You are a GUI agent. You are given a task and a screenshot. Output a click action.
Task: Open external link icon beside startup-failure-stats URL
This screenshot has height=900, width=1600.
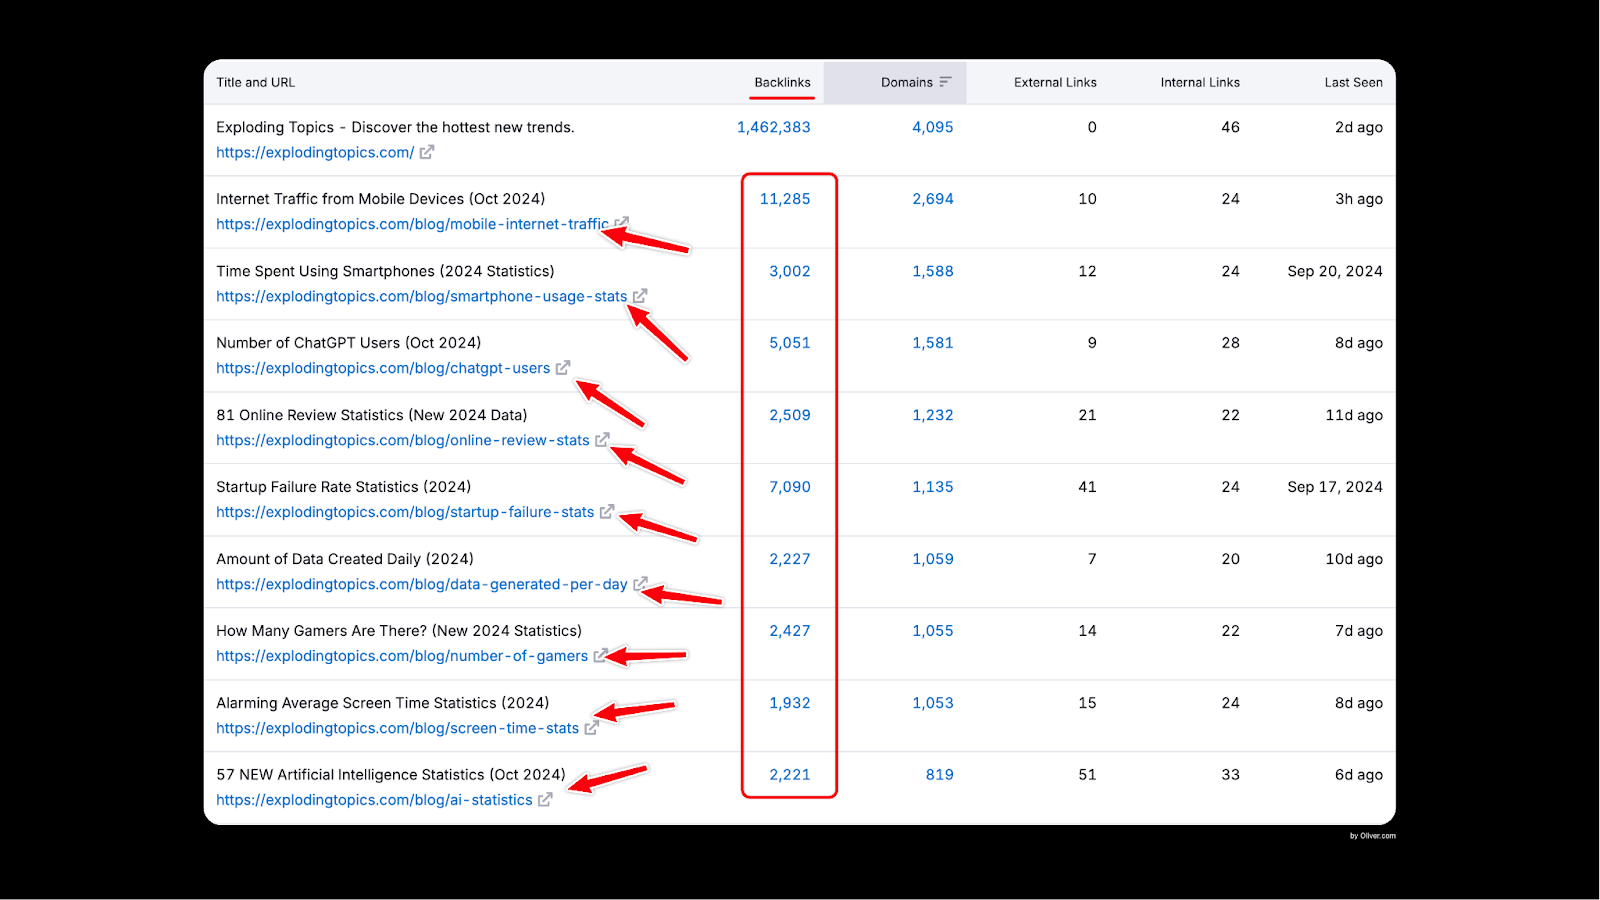point(607,512)
